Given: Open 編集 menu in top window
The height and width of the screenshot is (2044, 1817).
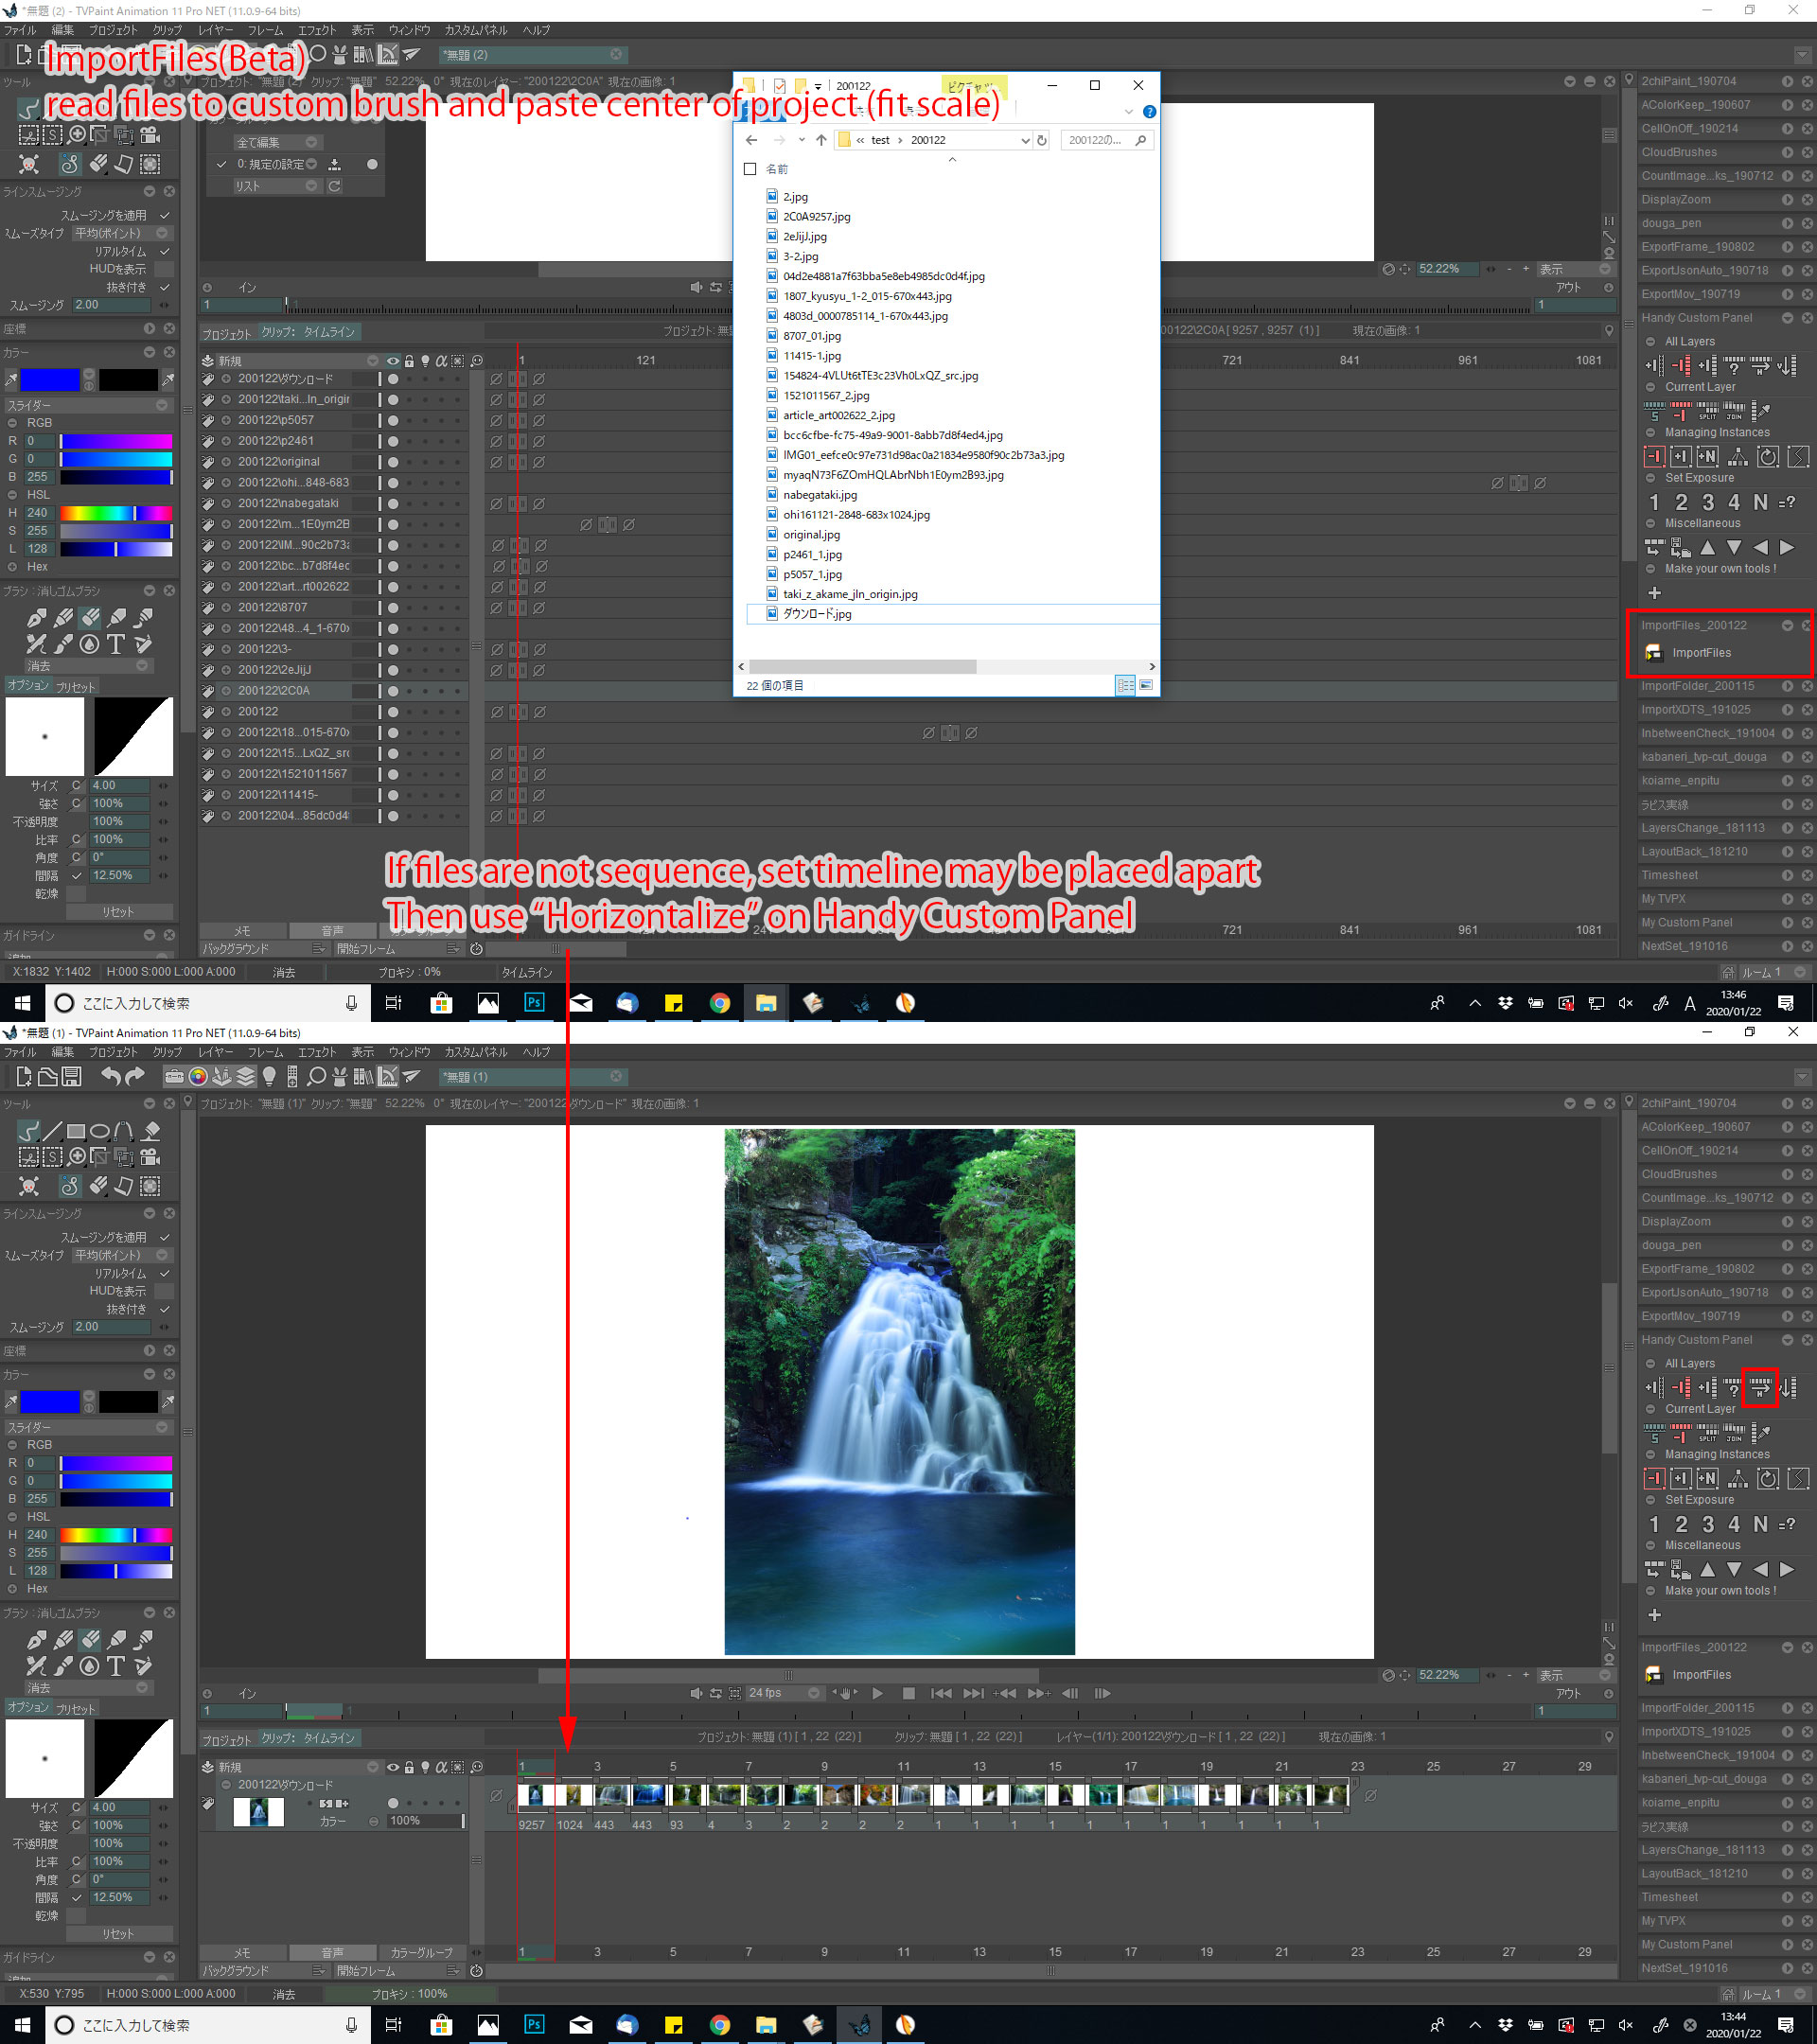Looking at the screenshot, I should pos(62,30).
